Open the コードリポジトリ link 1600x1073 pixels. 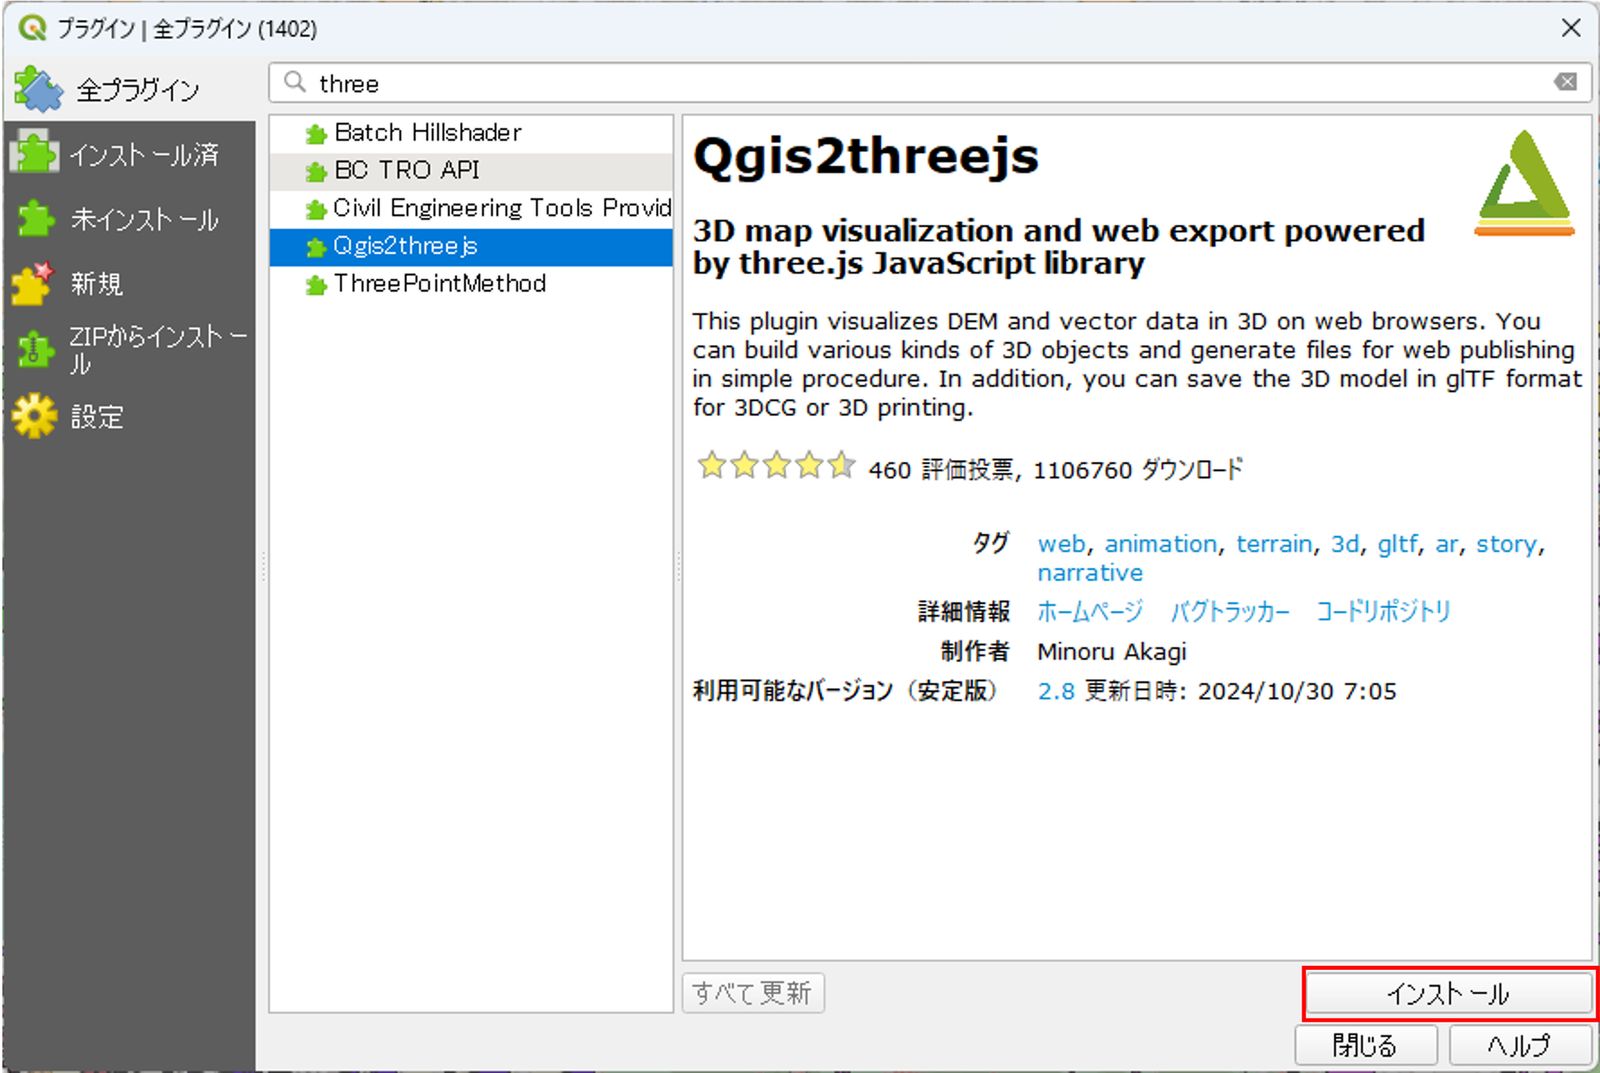[x=1383, y=611]
